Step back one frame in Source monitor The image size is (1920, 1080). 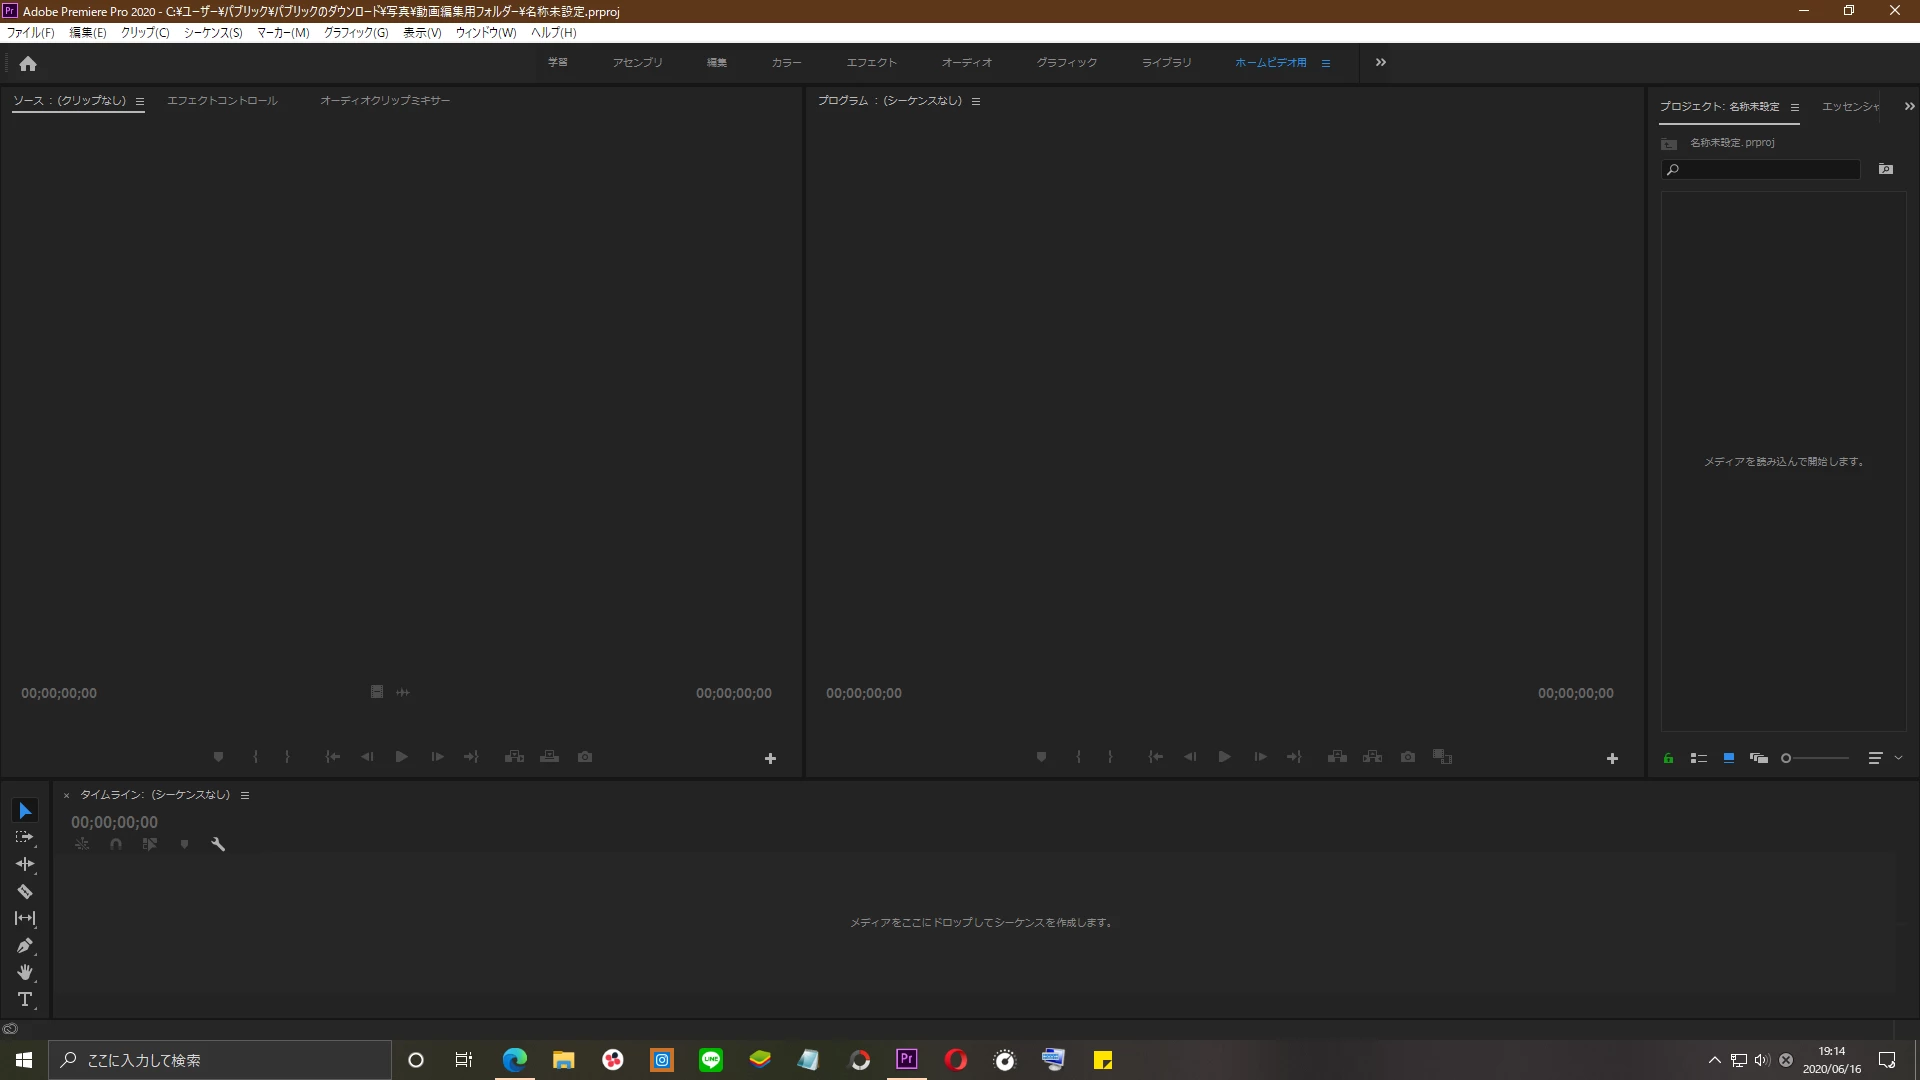tap(367, 757)
